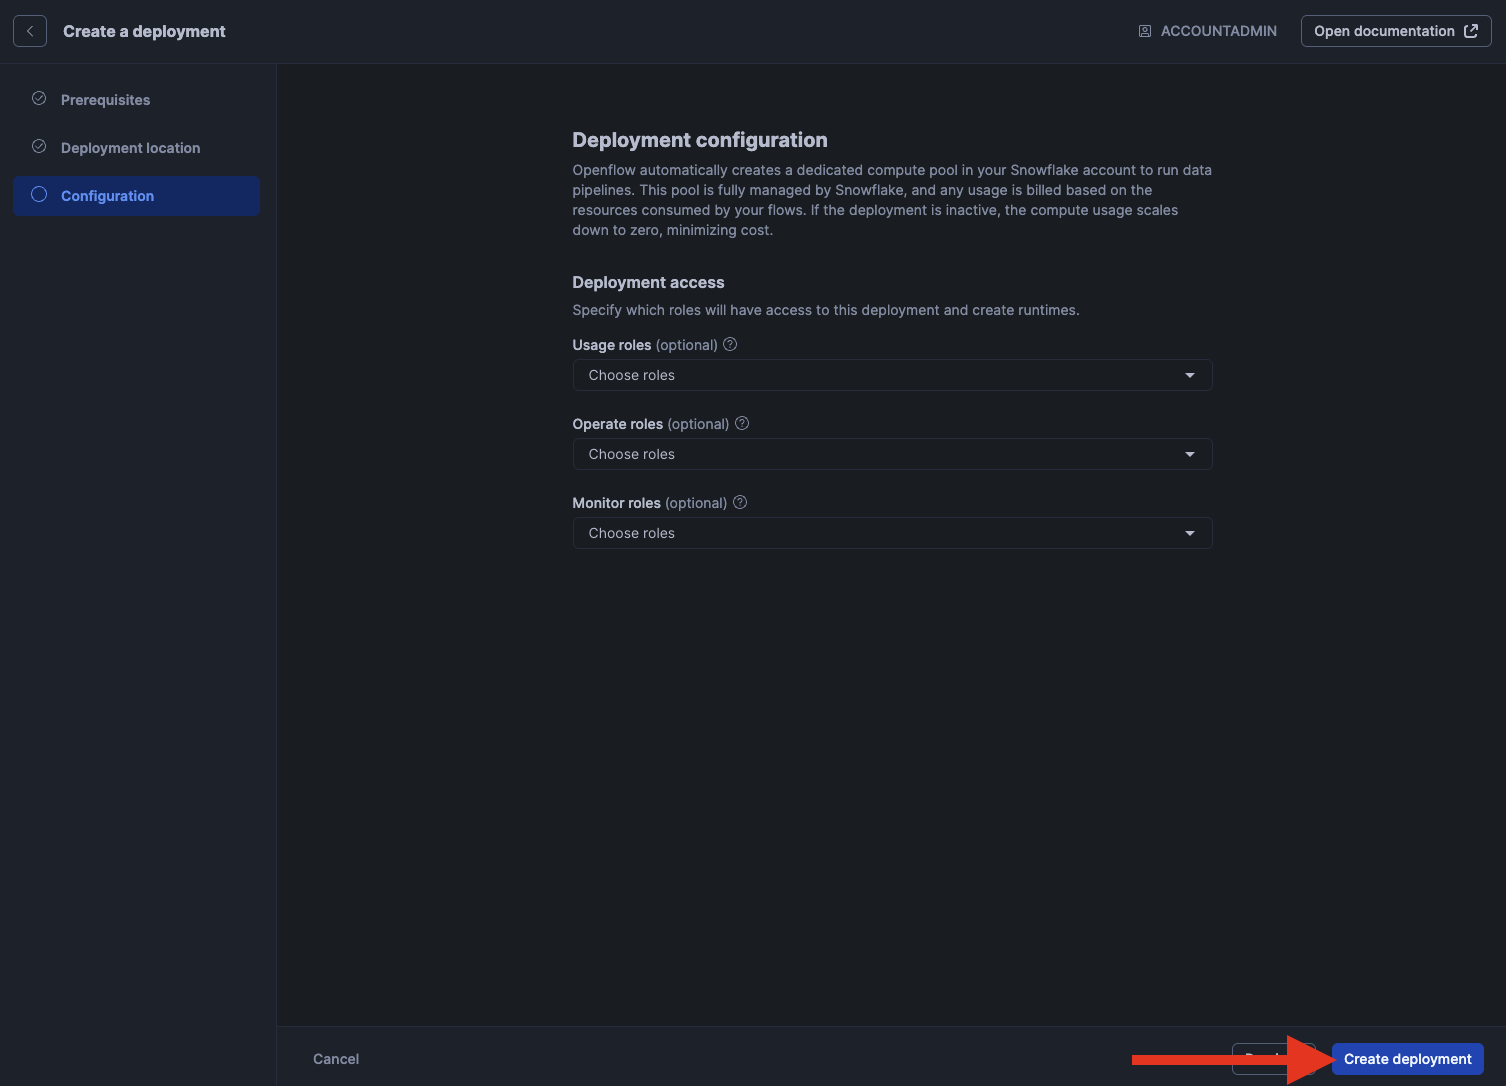The image size is (1506, 1086).
Task: Open the Monitor roles dropdown
Action: (x=891, y=533)
